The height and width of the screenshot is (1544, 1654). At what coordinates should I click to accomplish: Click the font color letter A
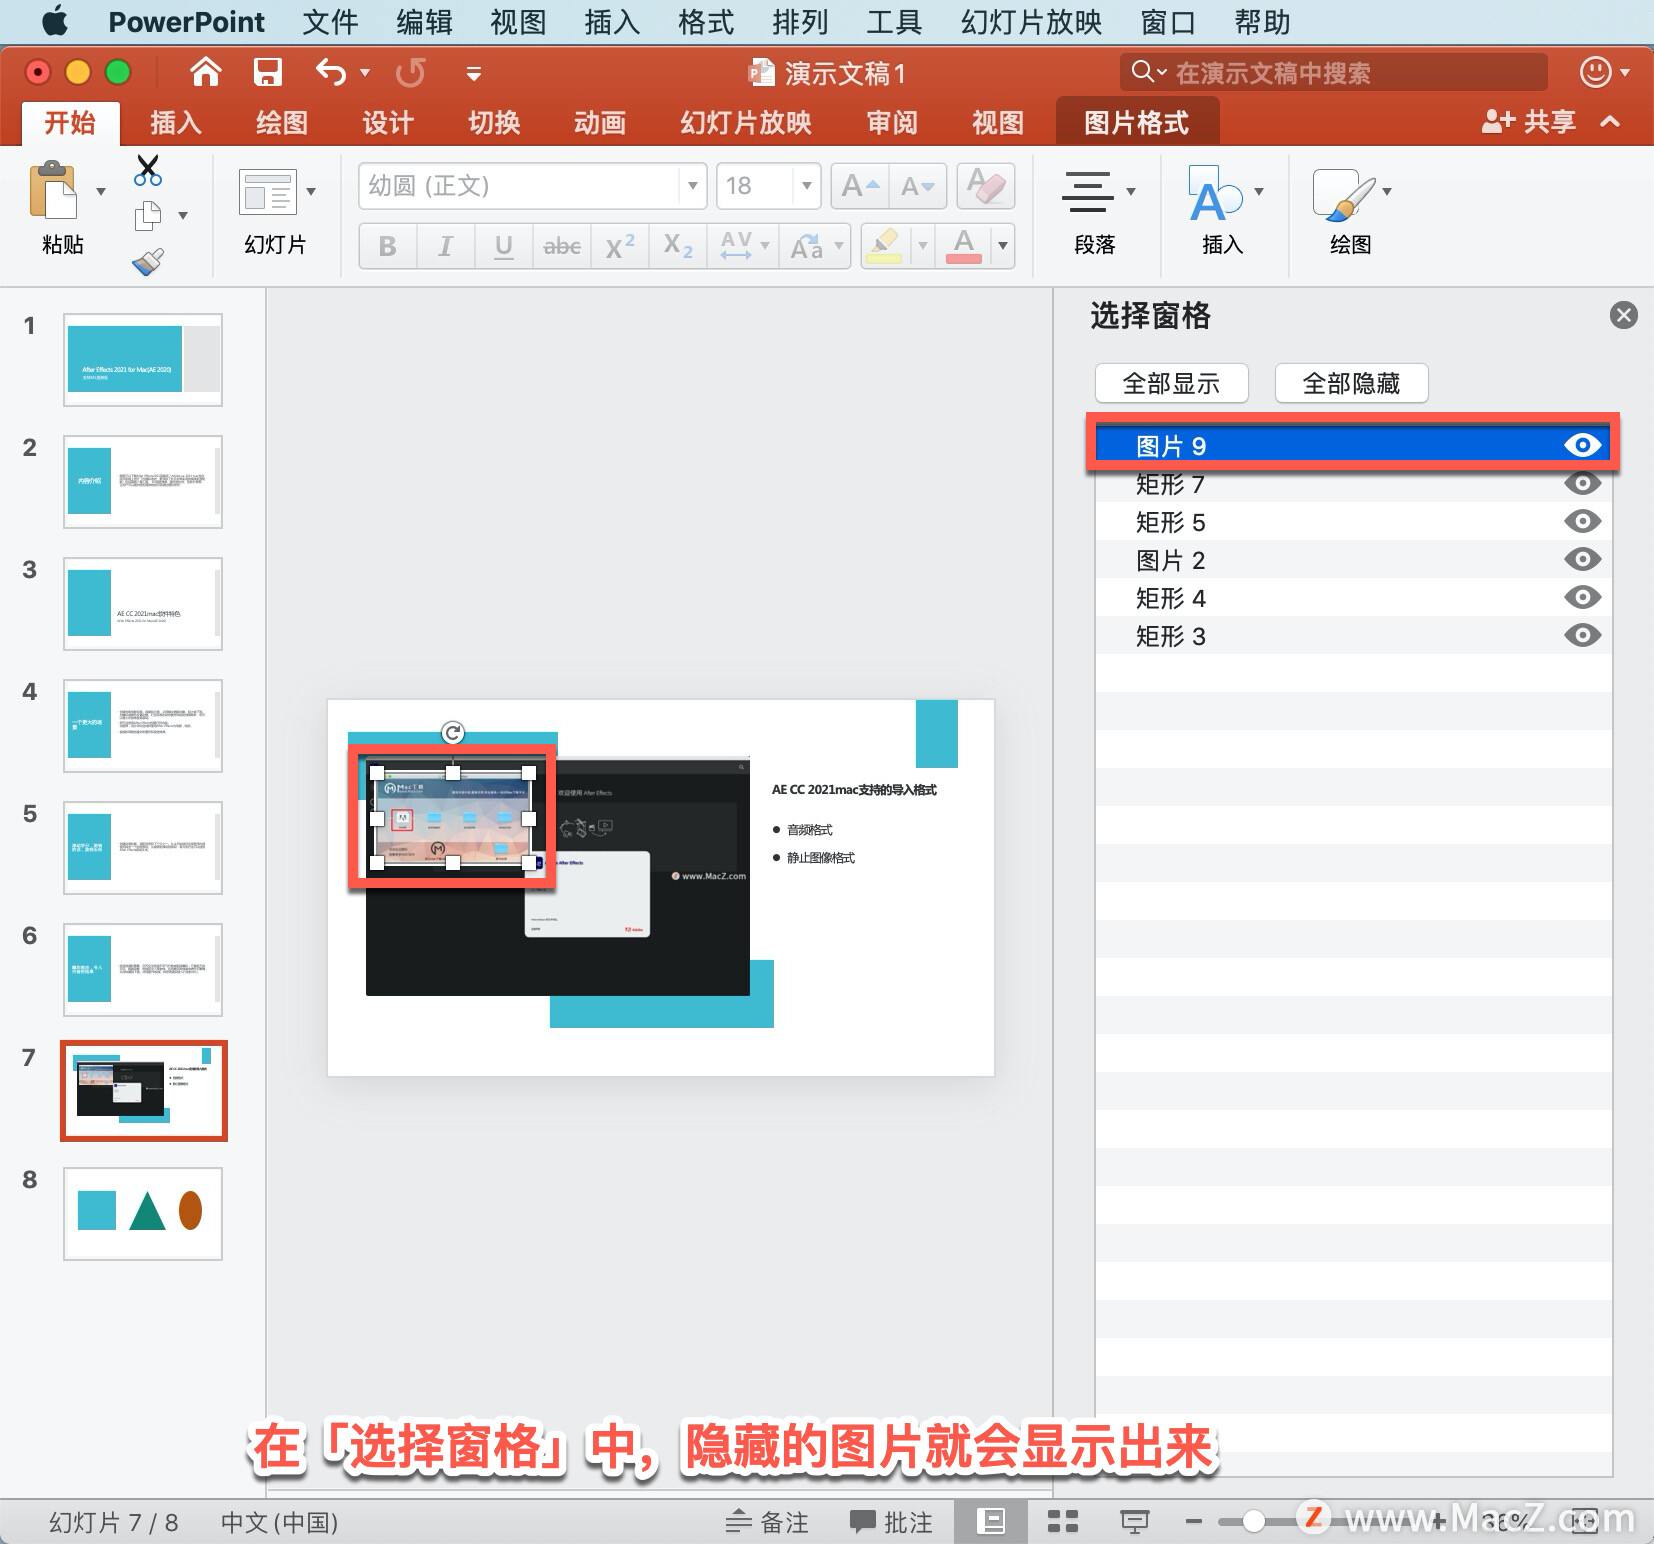[964, 246]
